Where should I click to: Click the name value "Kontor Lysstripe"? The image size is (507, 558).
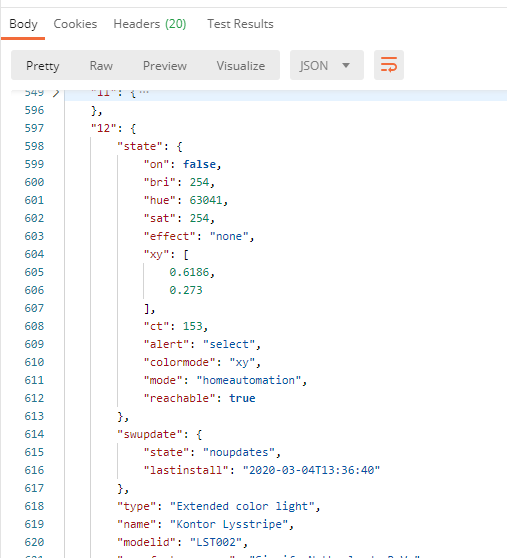pos(229,524)
